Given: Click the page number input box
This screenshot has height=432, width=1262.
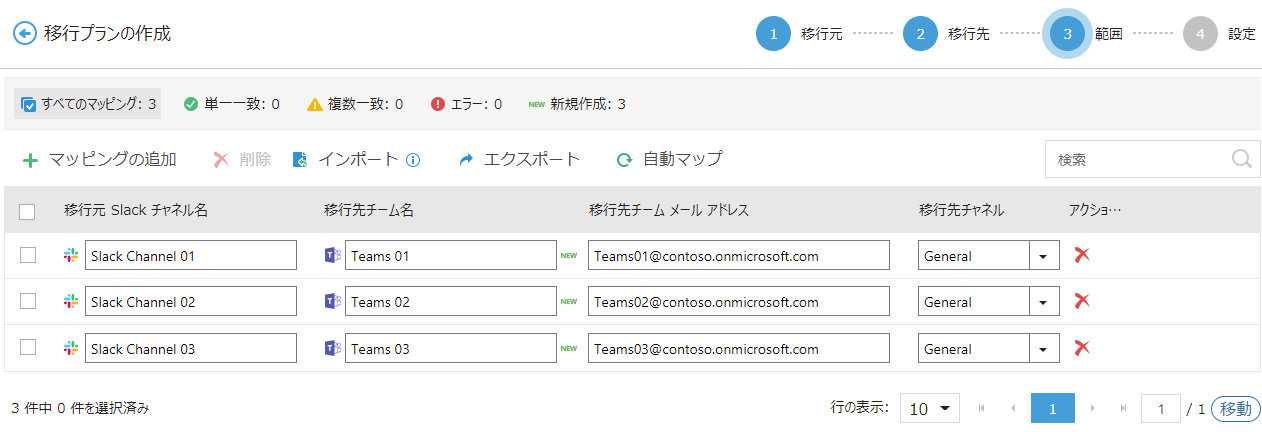Looking at the screenshot, I should click(1161, 408).
